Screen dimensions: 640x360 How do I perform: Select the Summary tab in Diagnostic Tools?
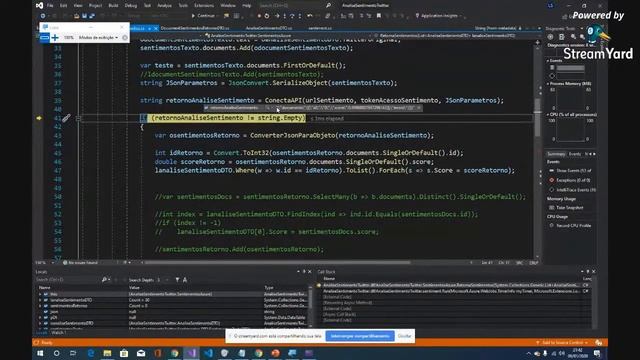pos(556,154)
